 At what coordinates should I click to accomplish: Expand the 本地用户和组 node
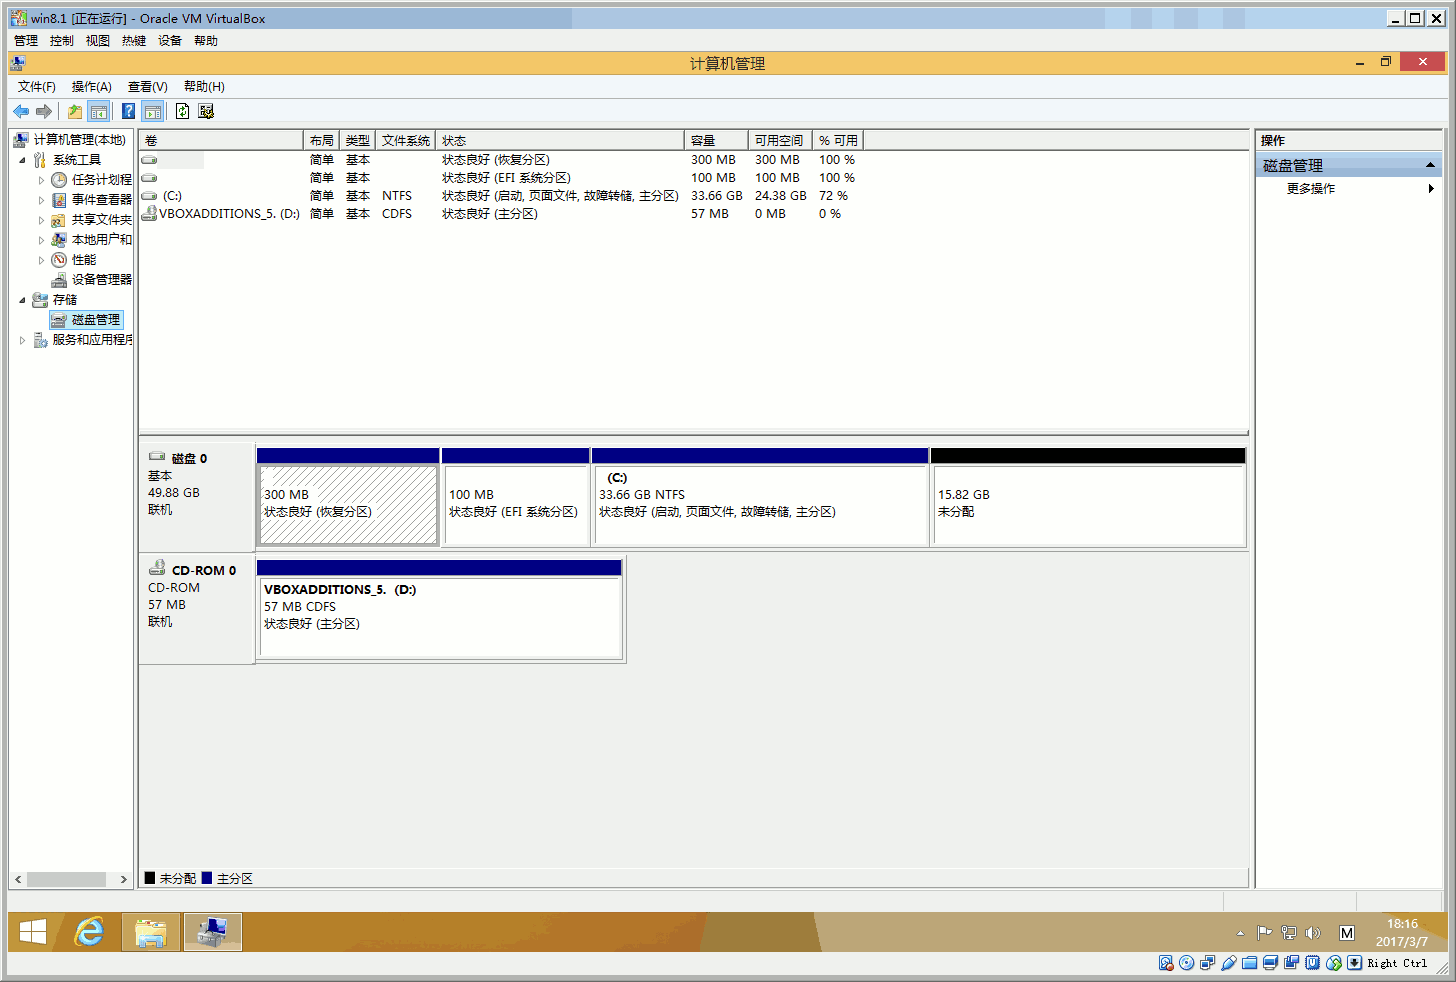[41, 240]
